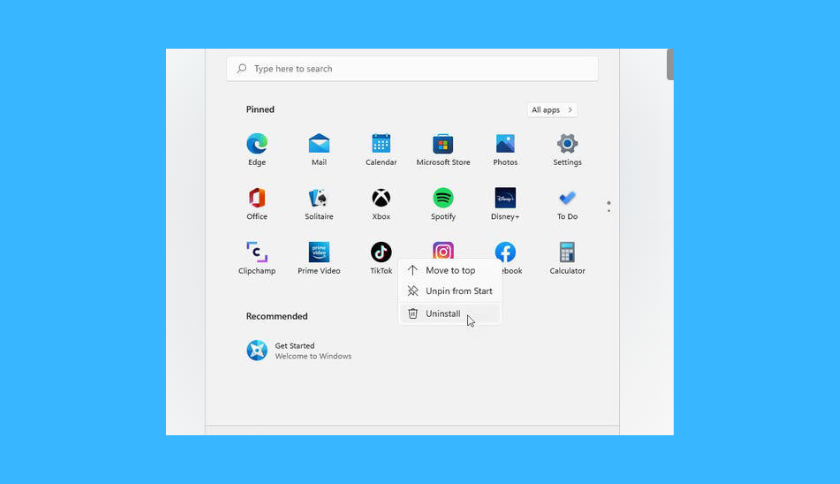Open the Calendar app icon
This screenshot has height=484, width=840.
tap(381, 144)
